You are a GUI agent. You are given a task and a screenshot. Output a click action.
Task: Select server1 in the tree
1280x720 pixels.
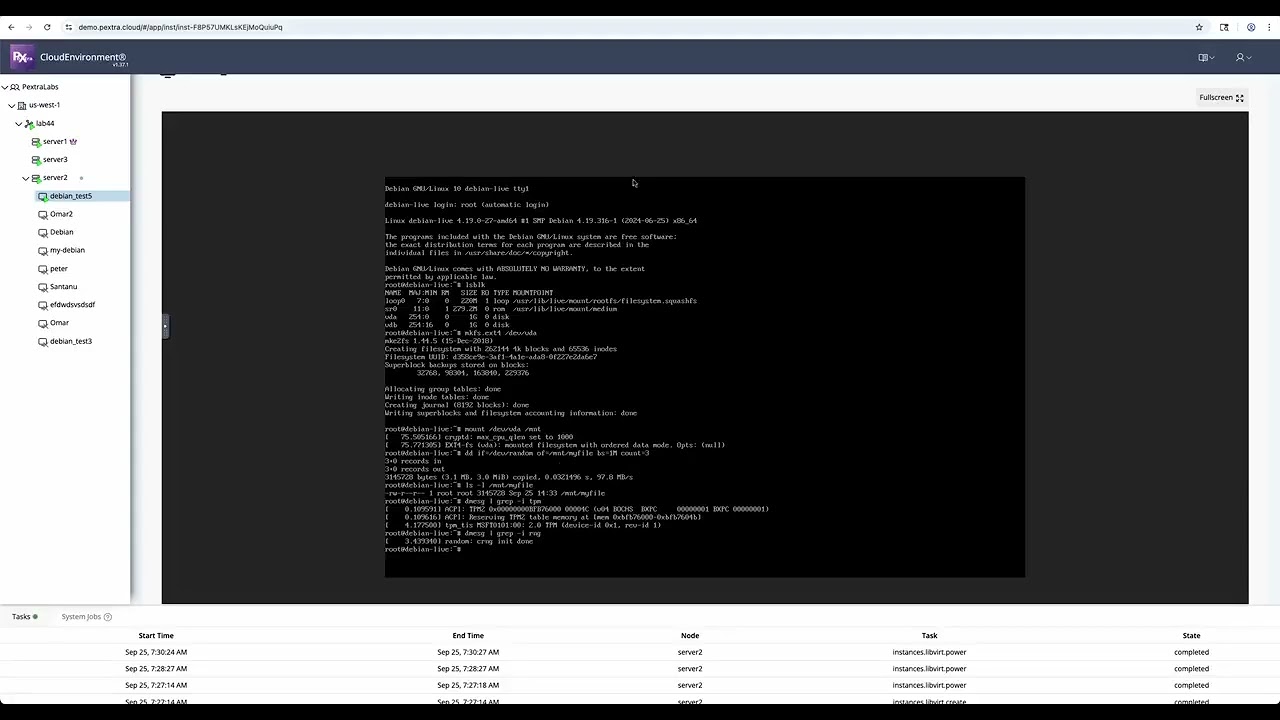(x=54, y=141)
